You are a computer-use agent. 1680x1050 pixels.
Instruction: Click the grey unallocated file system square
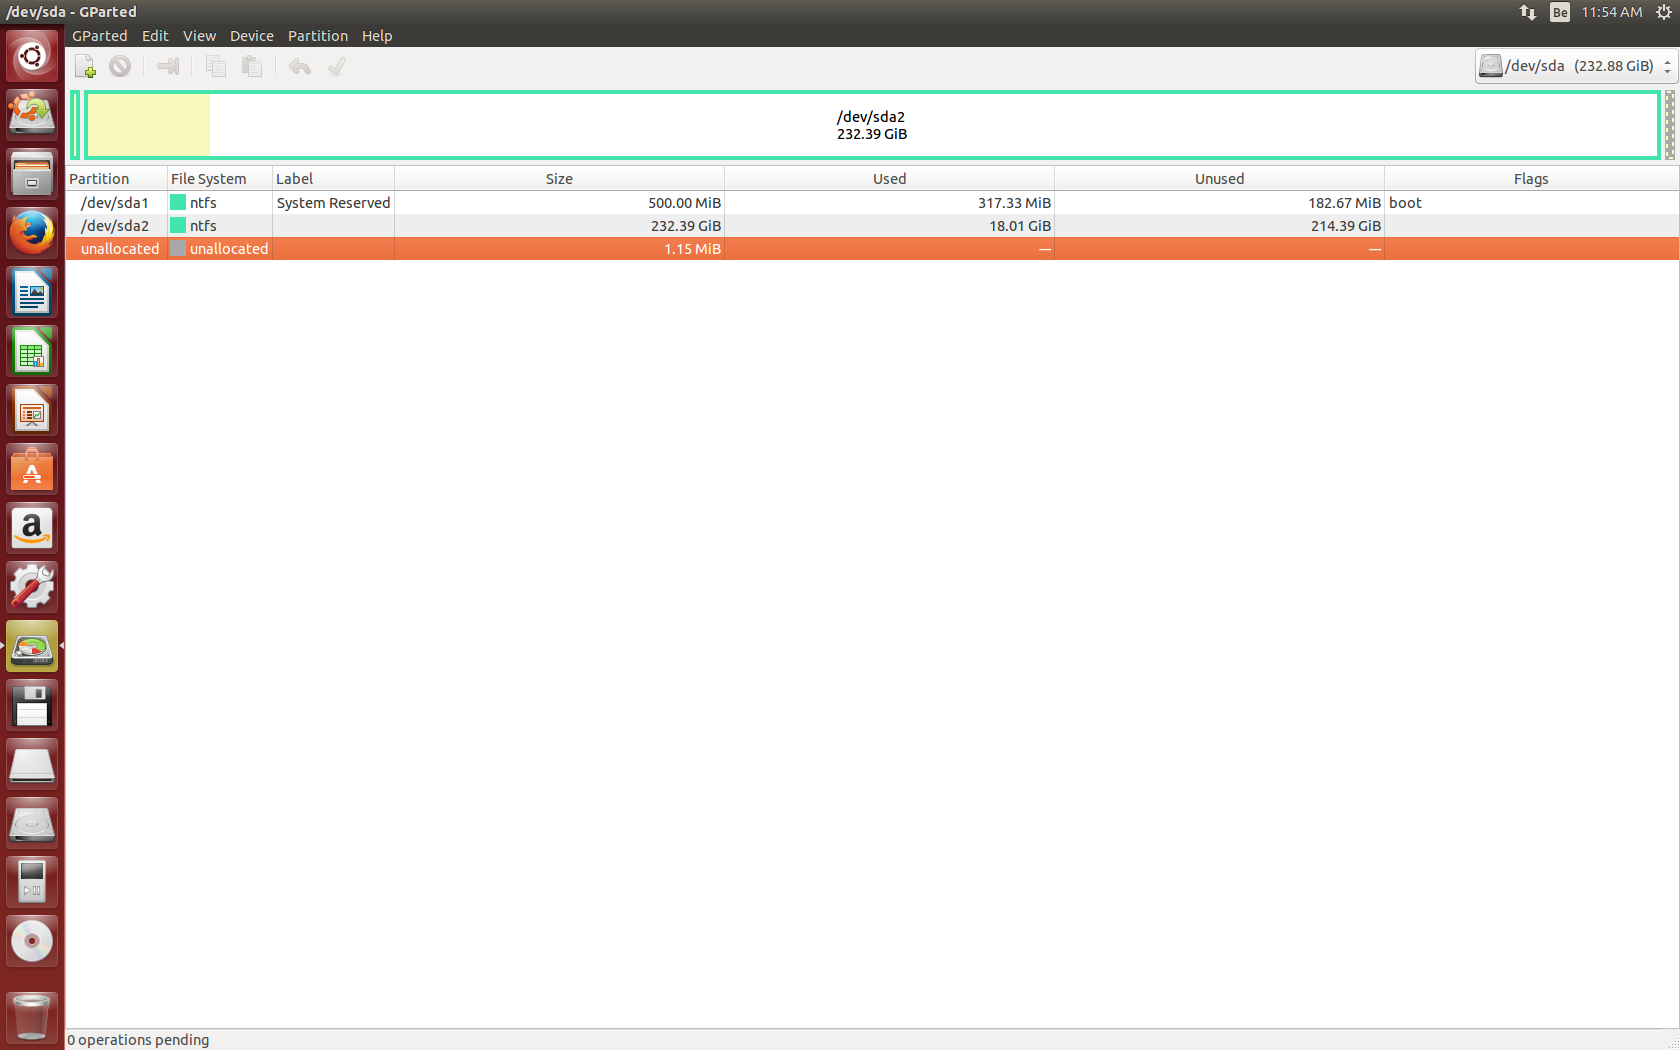178,249
